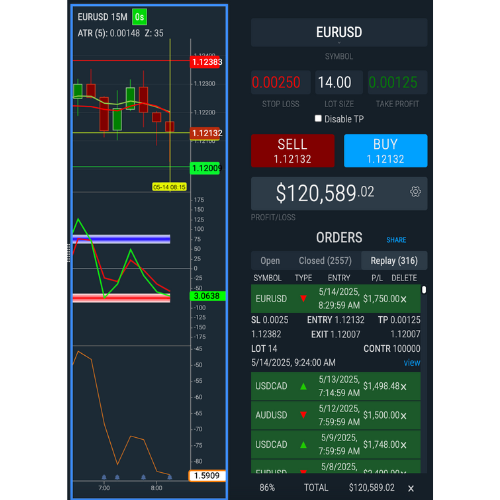Select the Replay (316) tab
The image size is (500, 500).
coord(394,261)
